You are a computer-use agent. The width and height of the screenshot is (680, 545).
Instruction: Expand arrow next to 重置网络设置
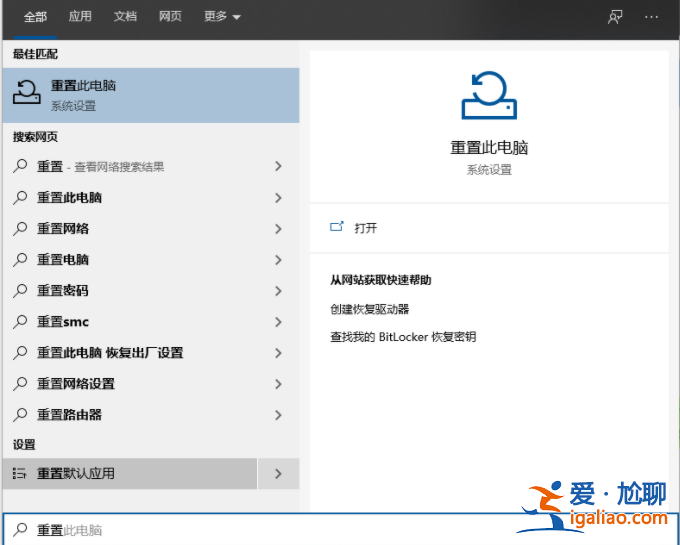pyautogui.click(x=278, y=384)
